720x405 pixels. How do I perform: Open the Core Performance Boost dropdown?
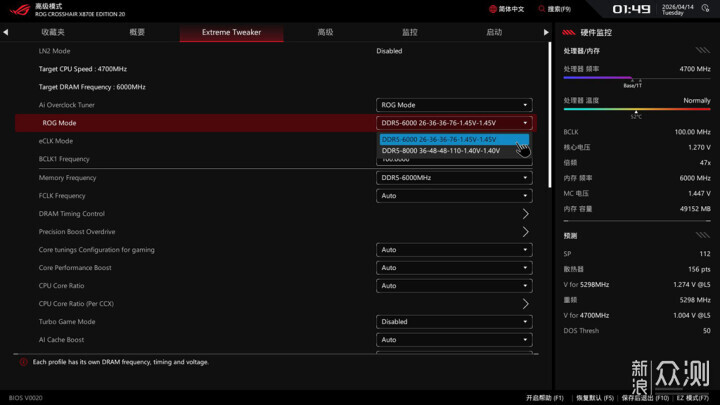[454, 268]
